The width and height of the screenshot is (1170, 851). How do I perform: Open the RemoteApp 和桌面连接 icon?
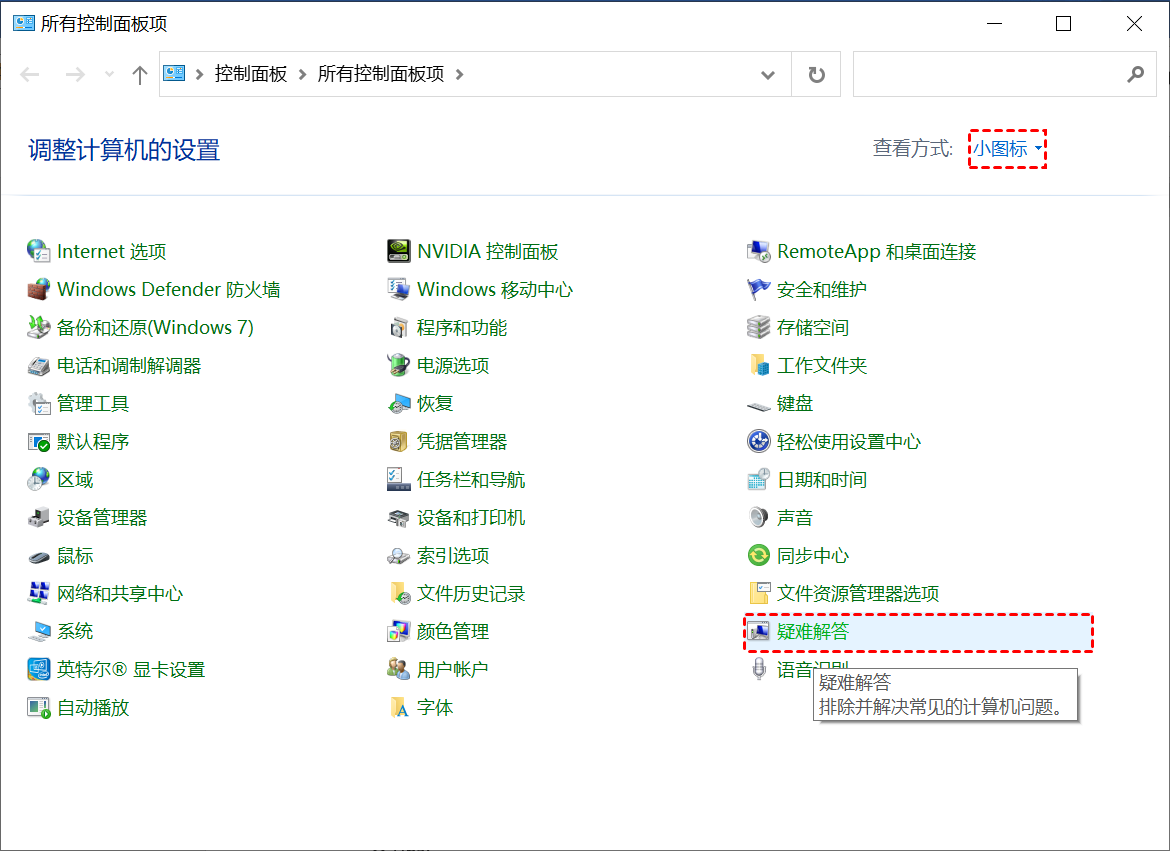point(759,252)
